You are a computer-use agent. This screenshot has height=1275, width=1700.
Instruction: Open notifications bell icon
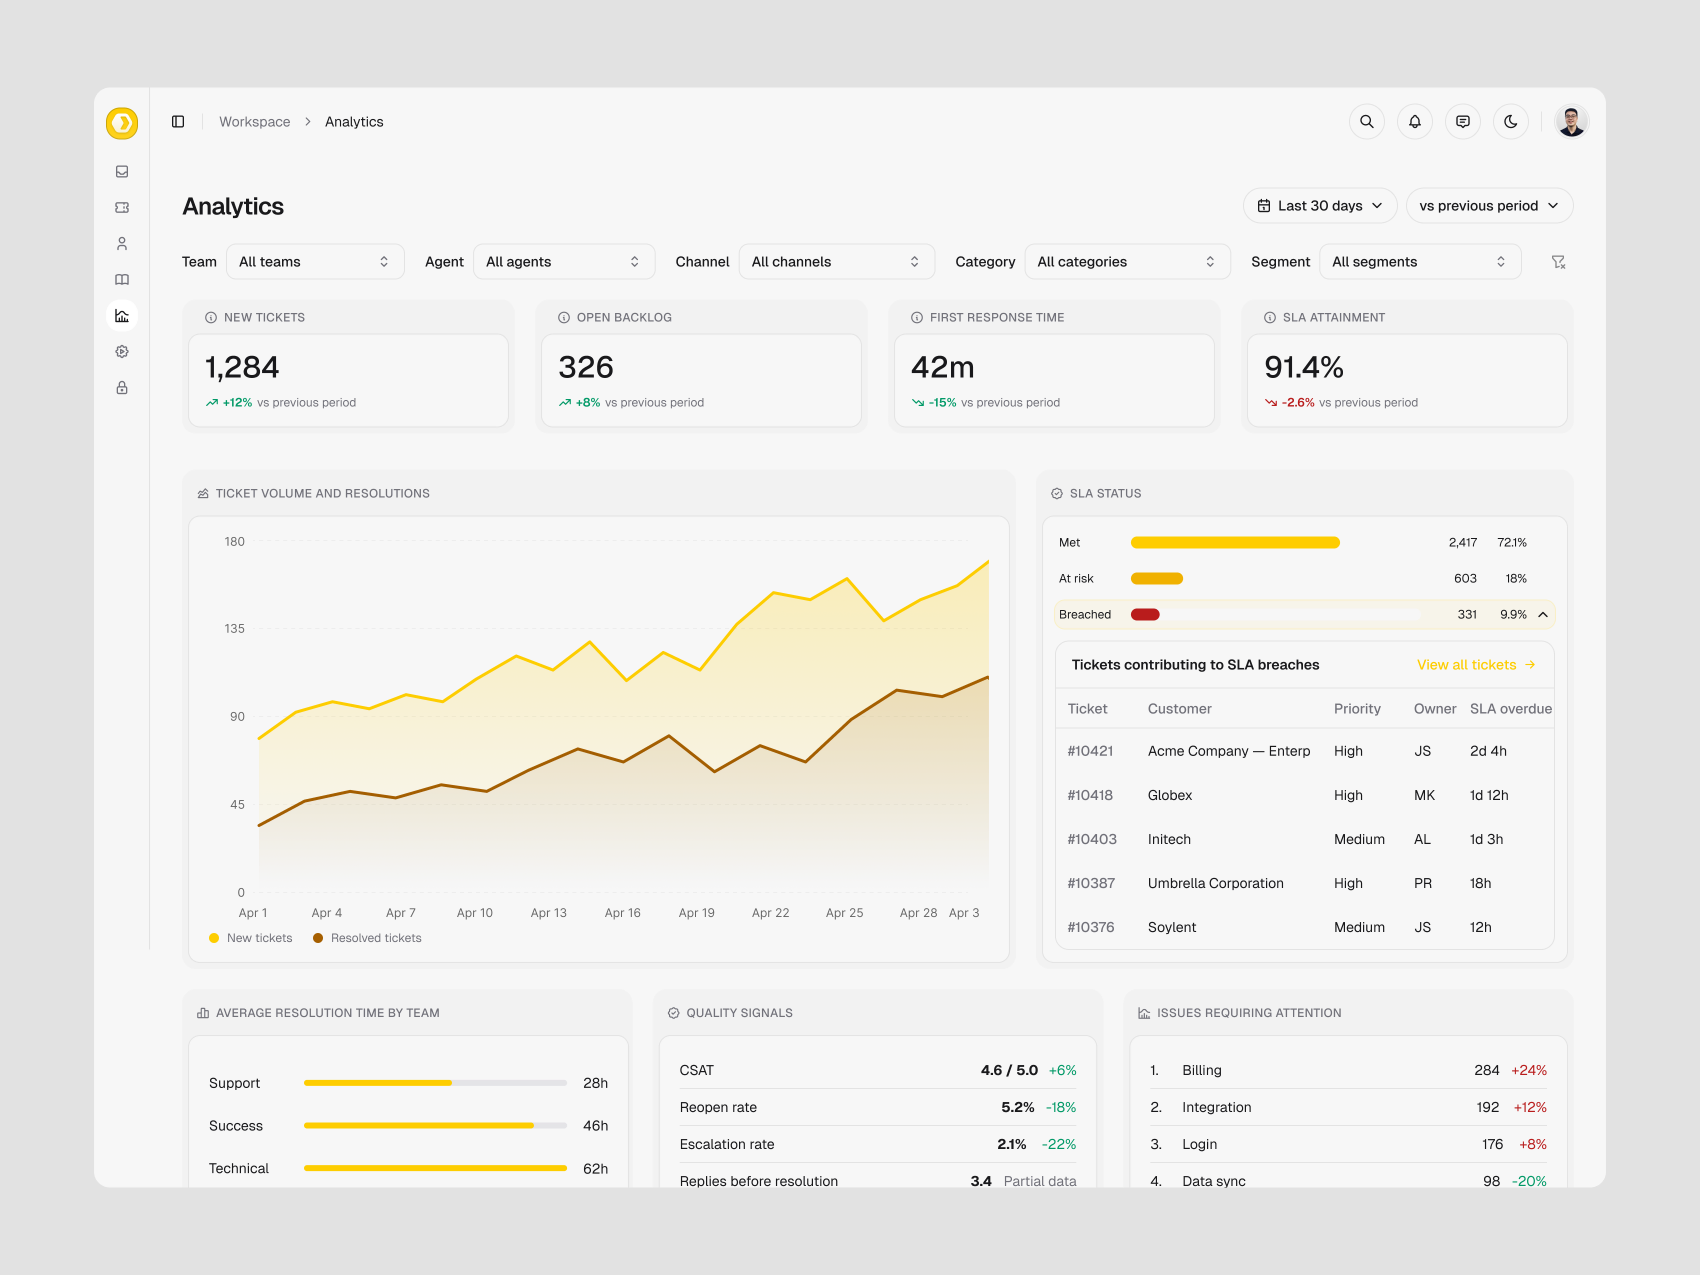click(1415, 122)
